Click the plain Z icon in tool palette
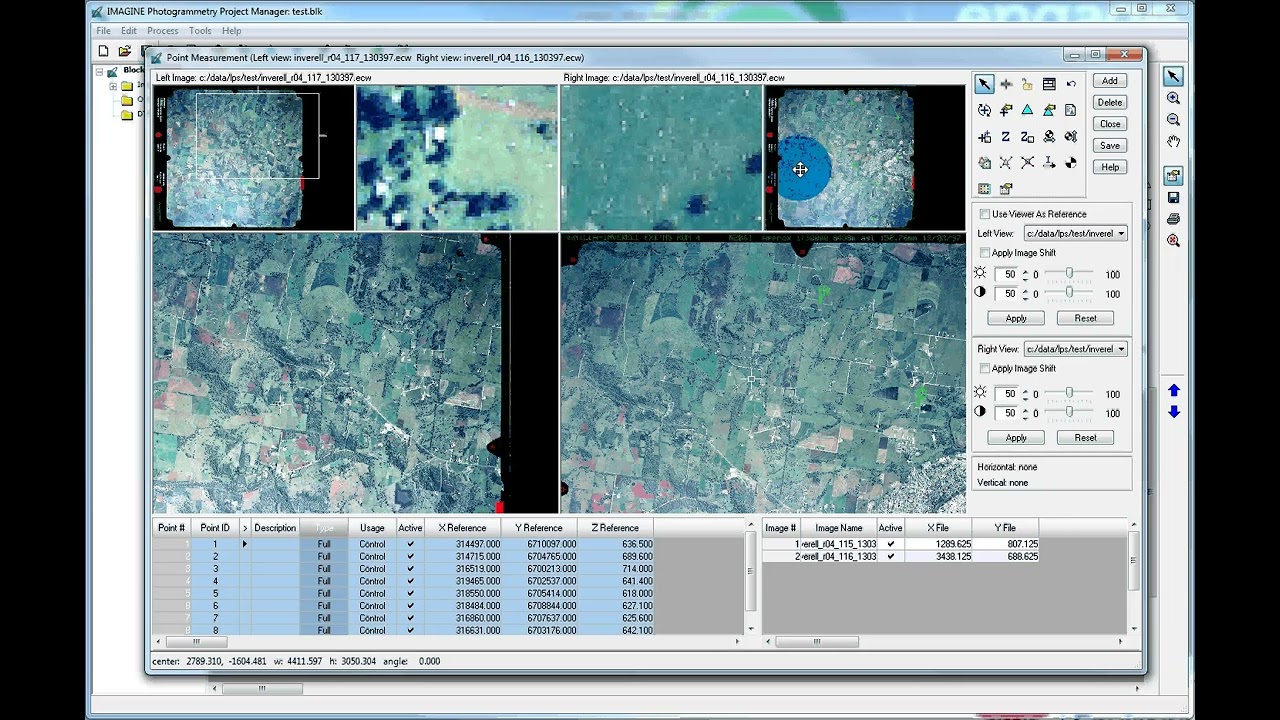 point(1006,137)
